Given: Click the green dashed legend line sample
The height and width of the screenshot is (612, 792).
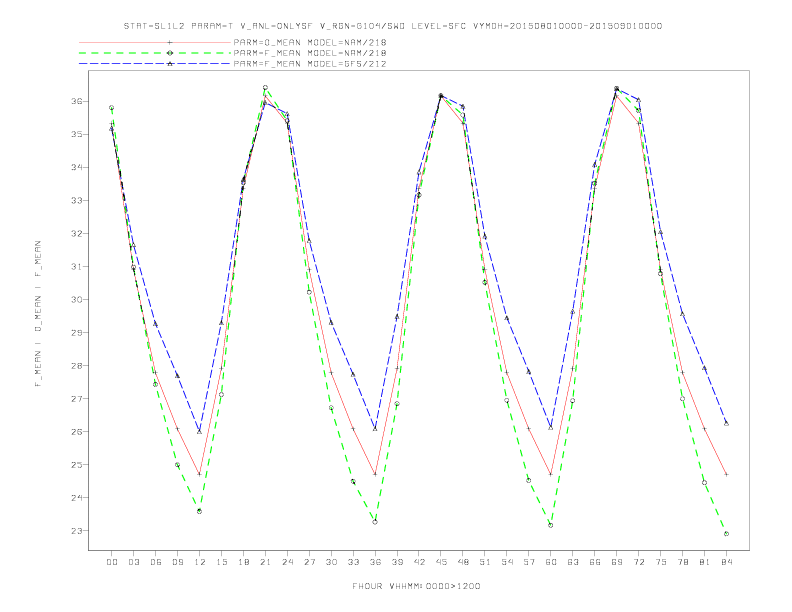Looking at the screenshot, I should click(x=155, y=53).
